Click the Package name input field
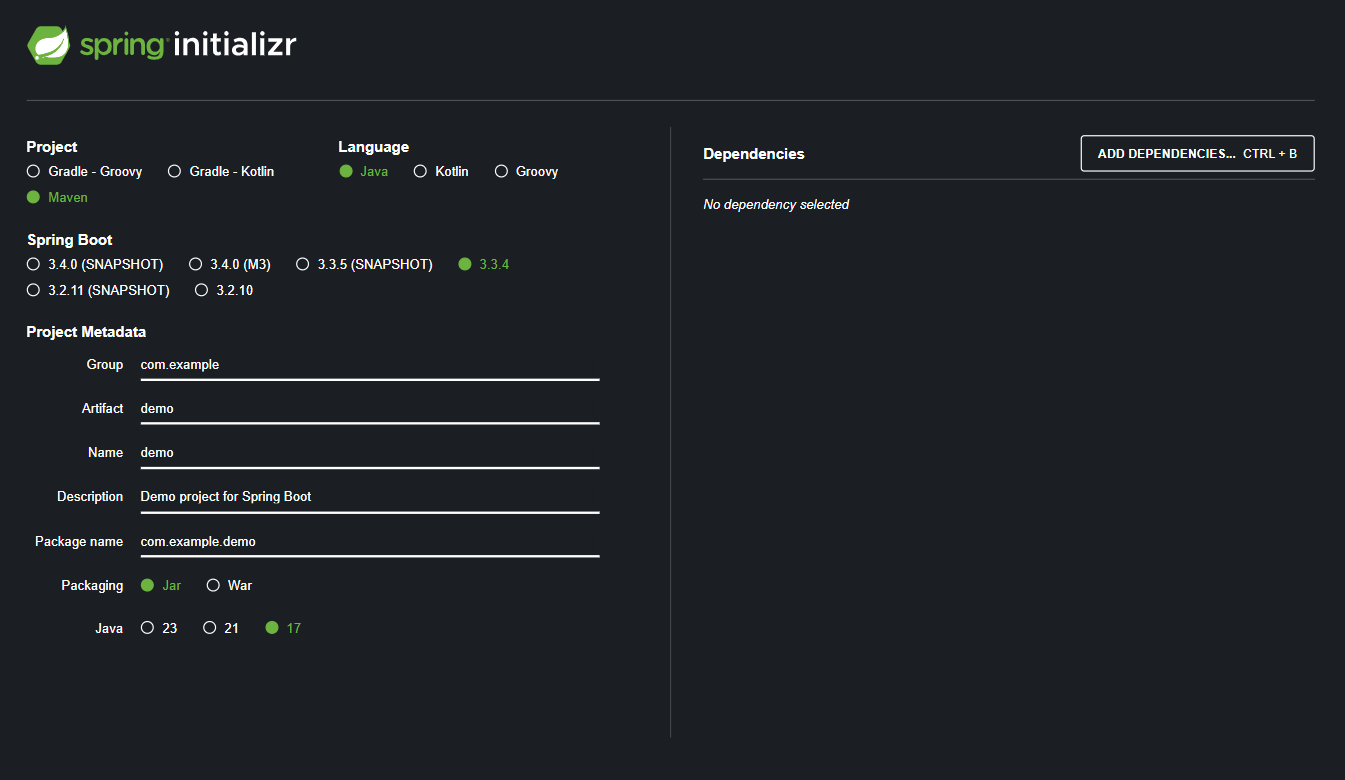 point(369,542)
